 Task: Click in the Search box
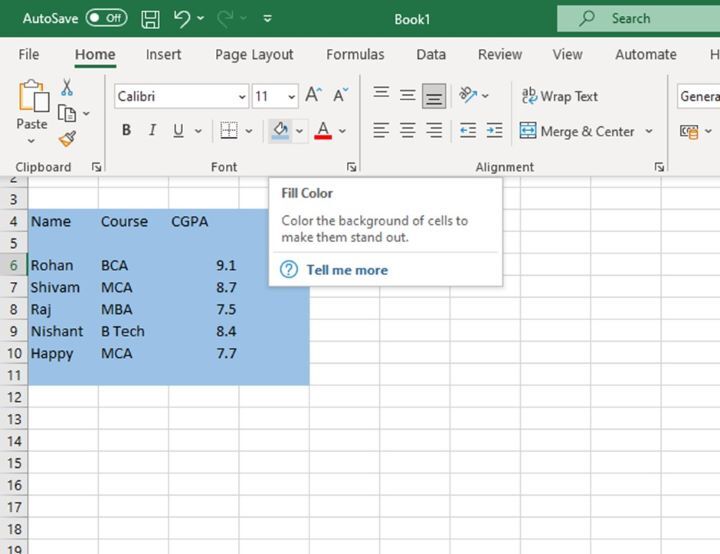[x=640, y=18]
